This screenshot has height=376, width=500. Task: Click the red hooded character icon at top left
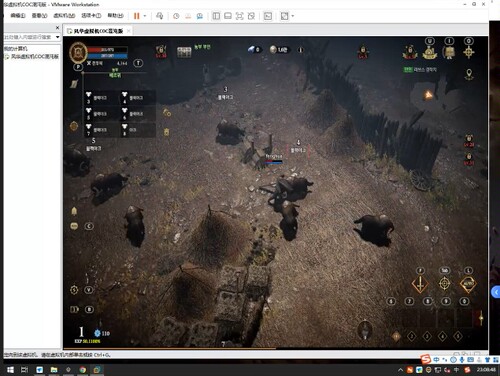pos(161,51)
